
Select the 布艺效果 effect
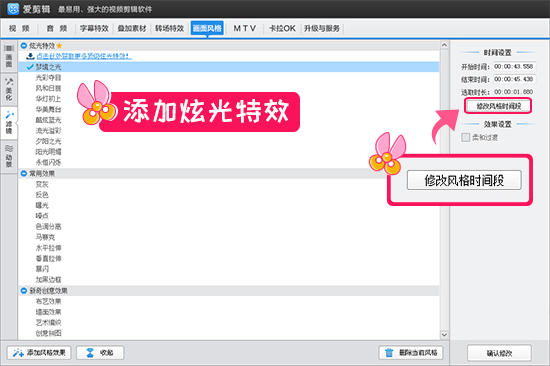click(48, 301)
